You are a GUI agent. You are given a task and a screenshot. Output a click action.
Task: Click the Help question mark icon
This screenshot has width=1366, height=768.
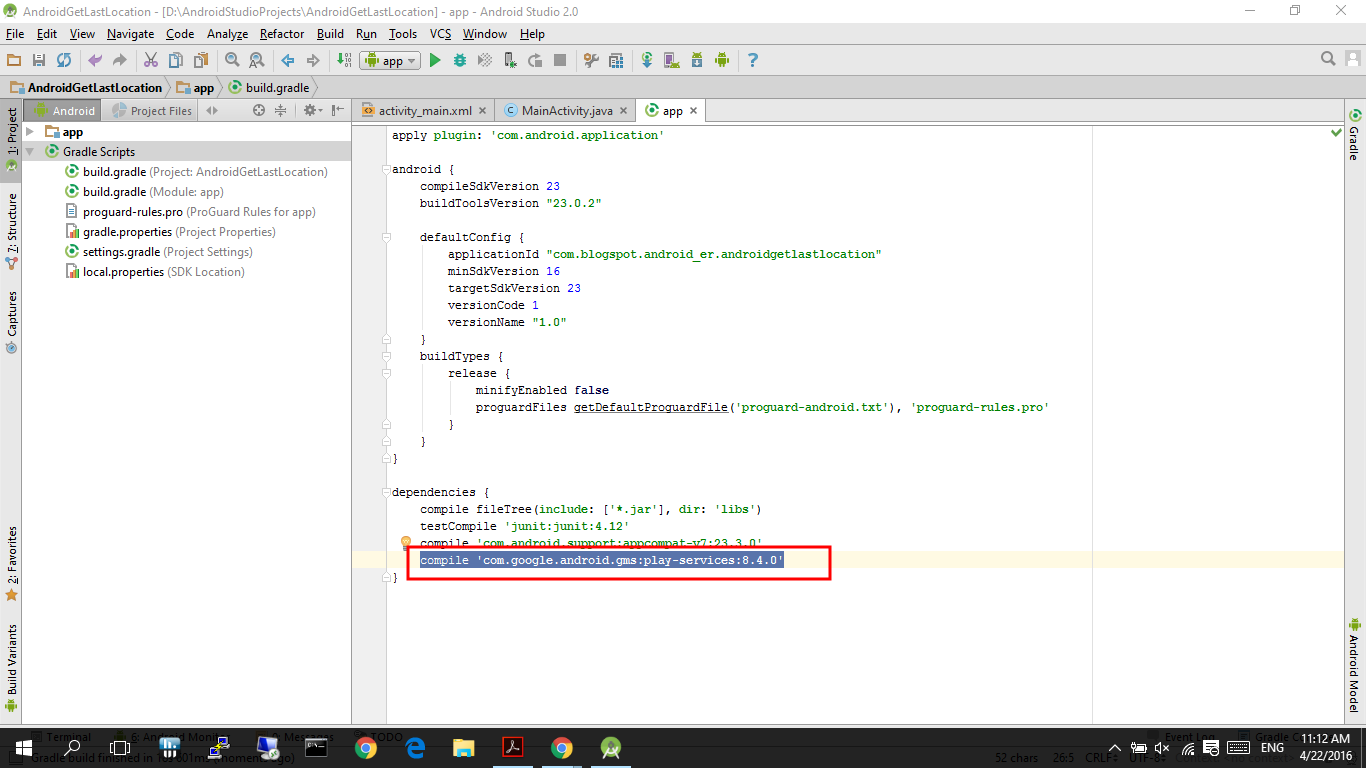pos(753,60)
